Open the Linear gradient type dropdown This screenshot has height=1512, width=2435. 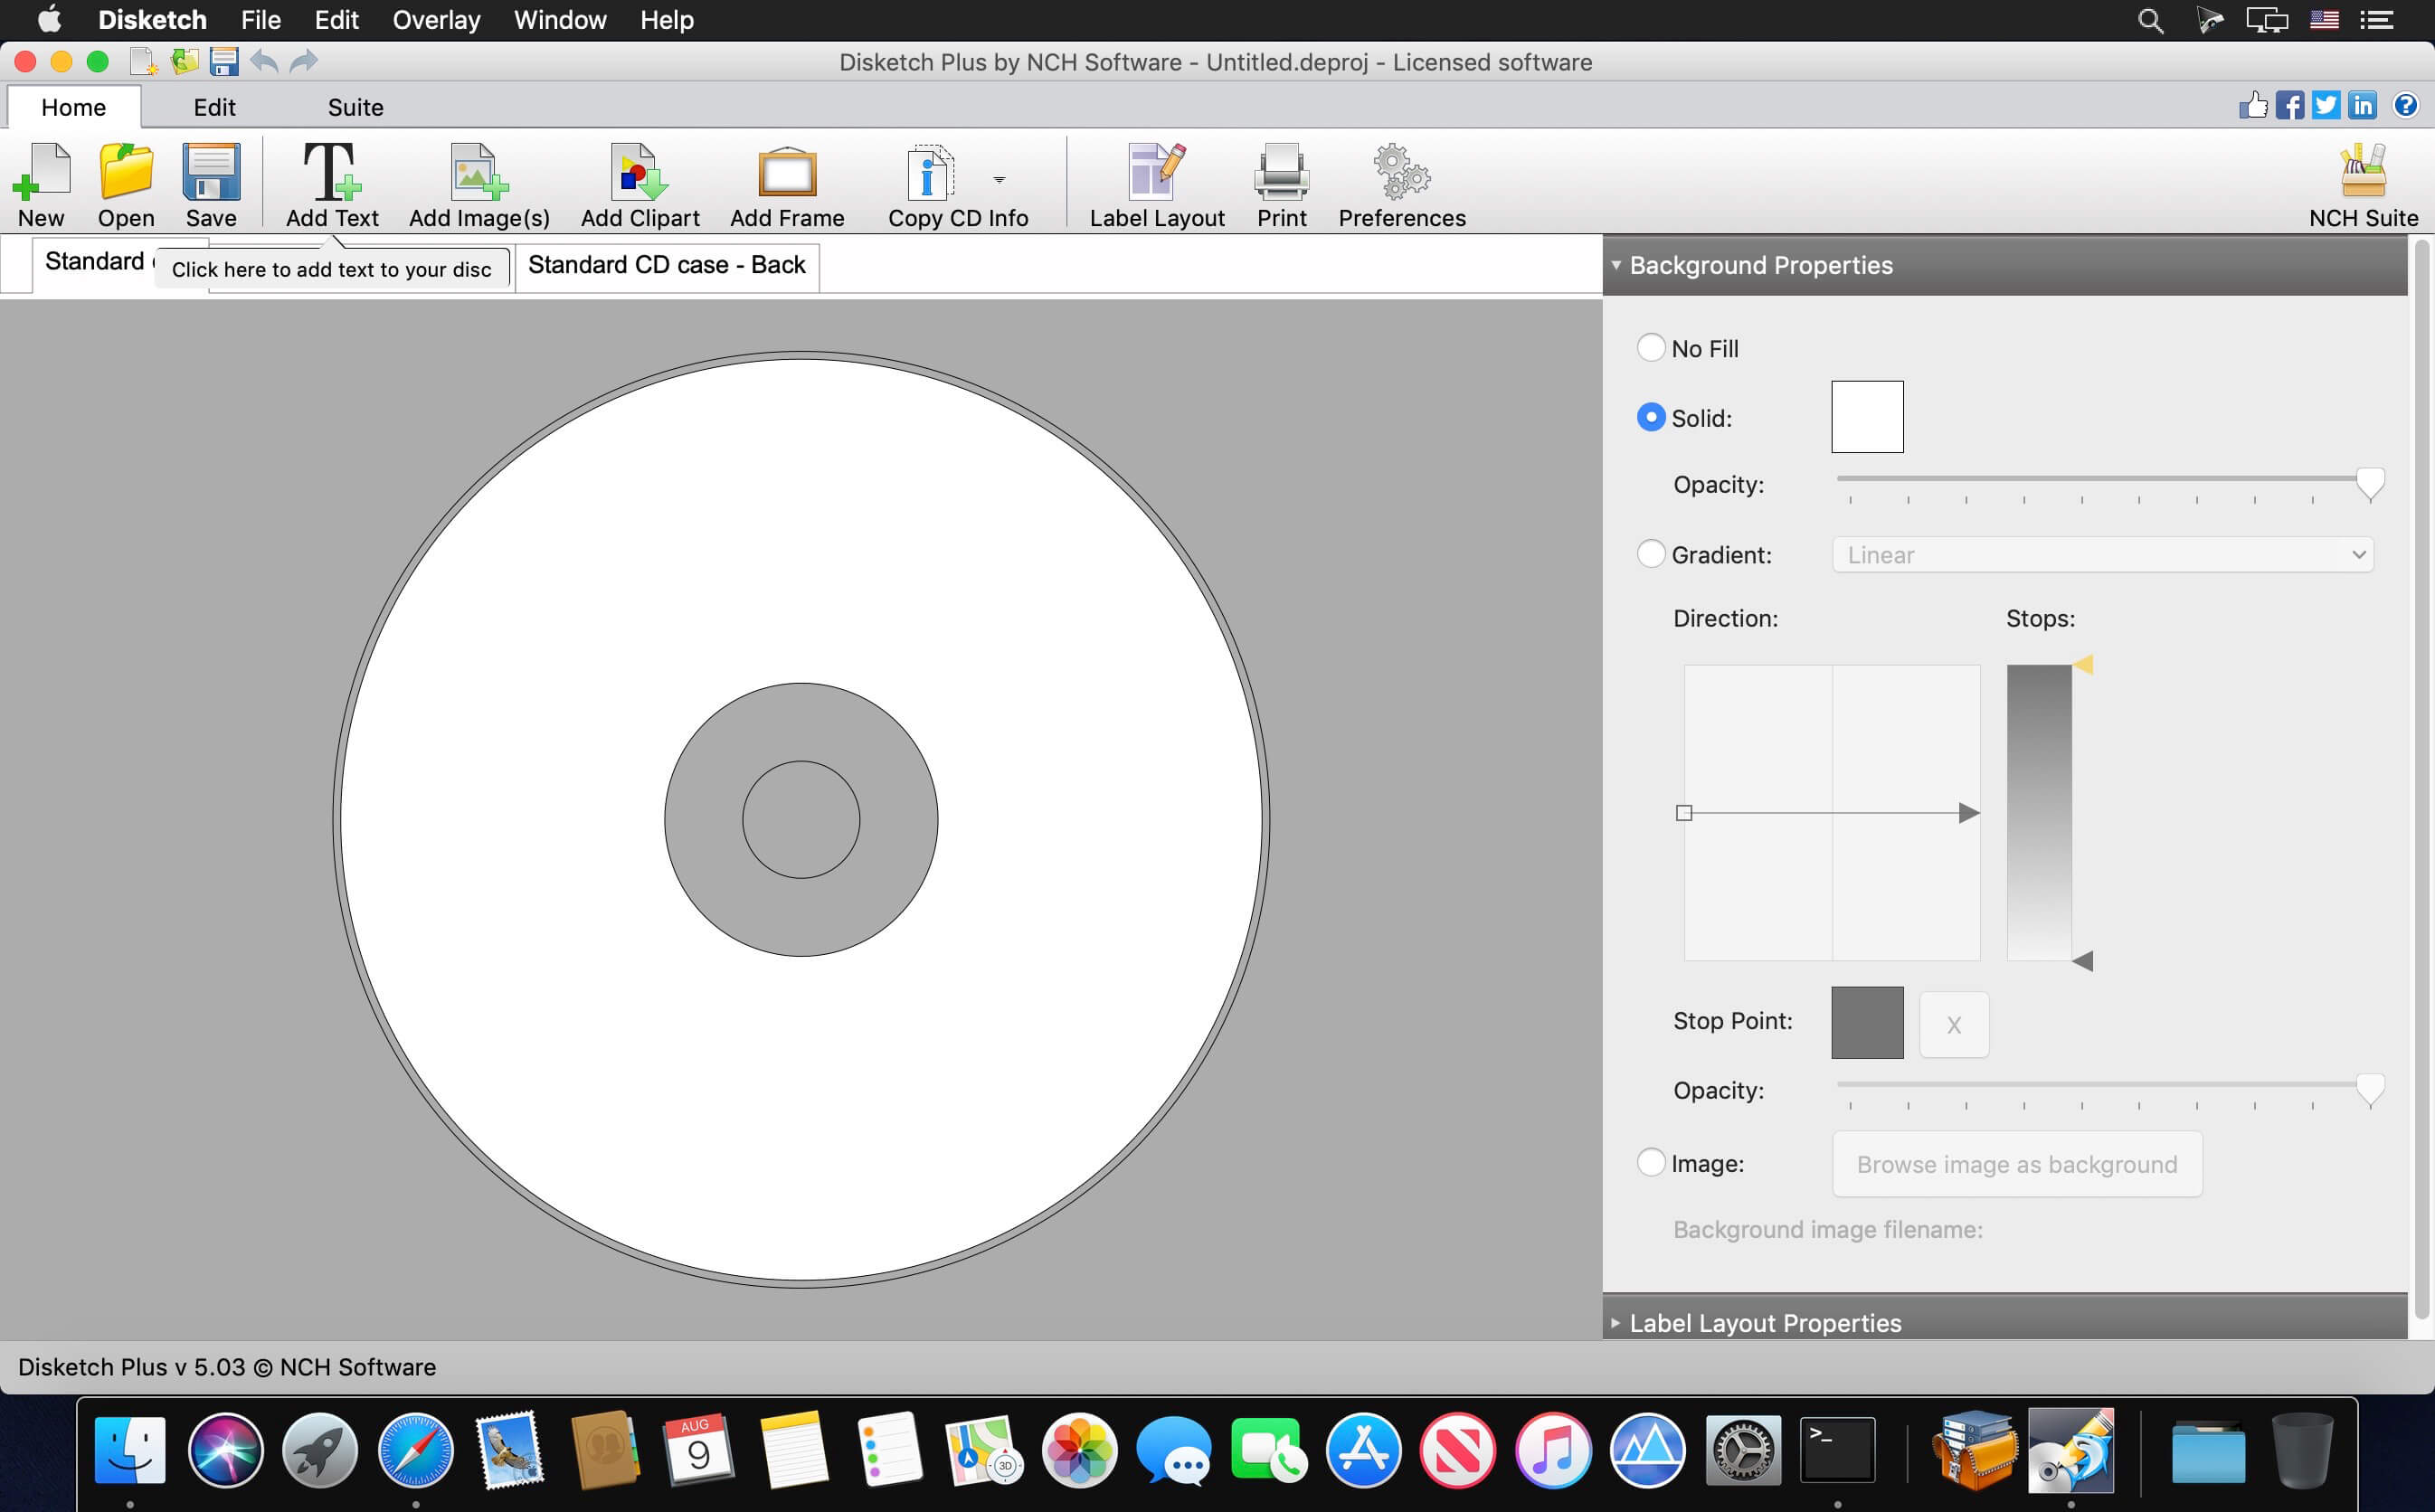pyautogui.click(x=2100, y=554)
